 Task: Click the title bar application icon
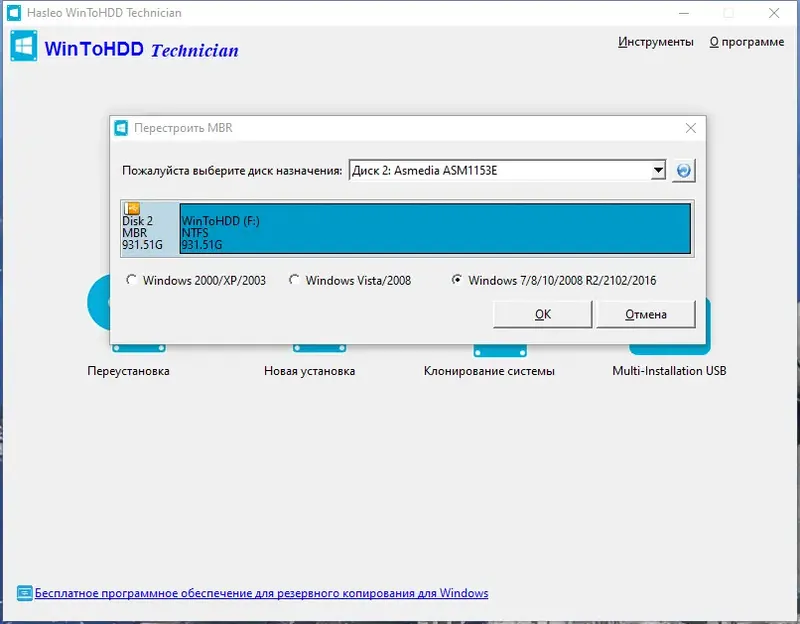click(x=14, y=13)
